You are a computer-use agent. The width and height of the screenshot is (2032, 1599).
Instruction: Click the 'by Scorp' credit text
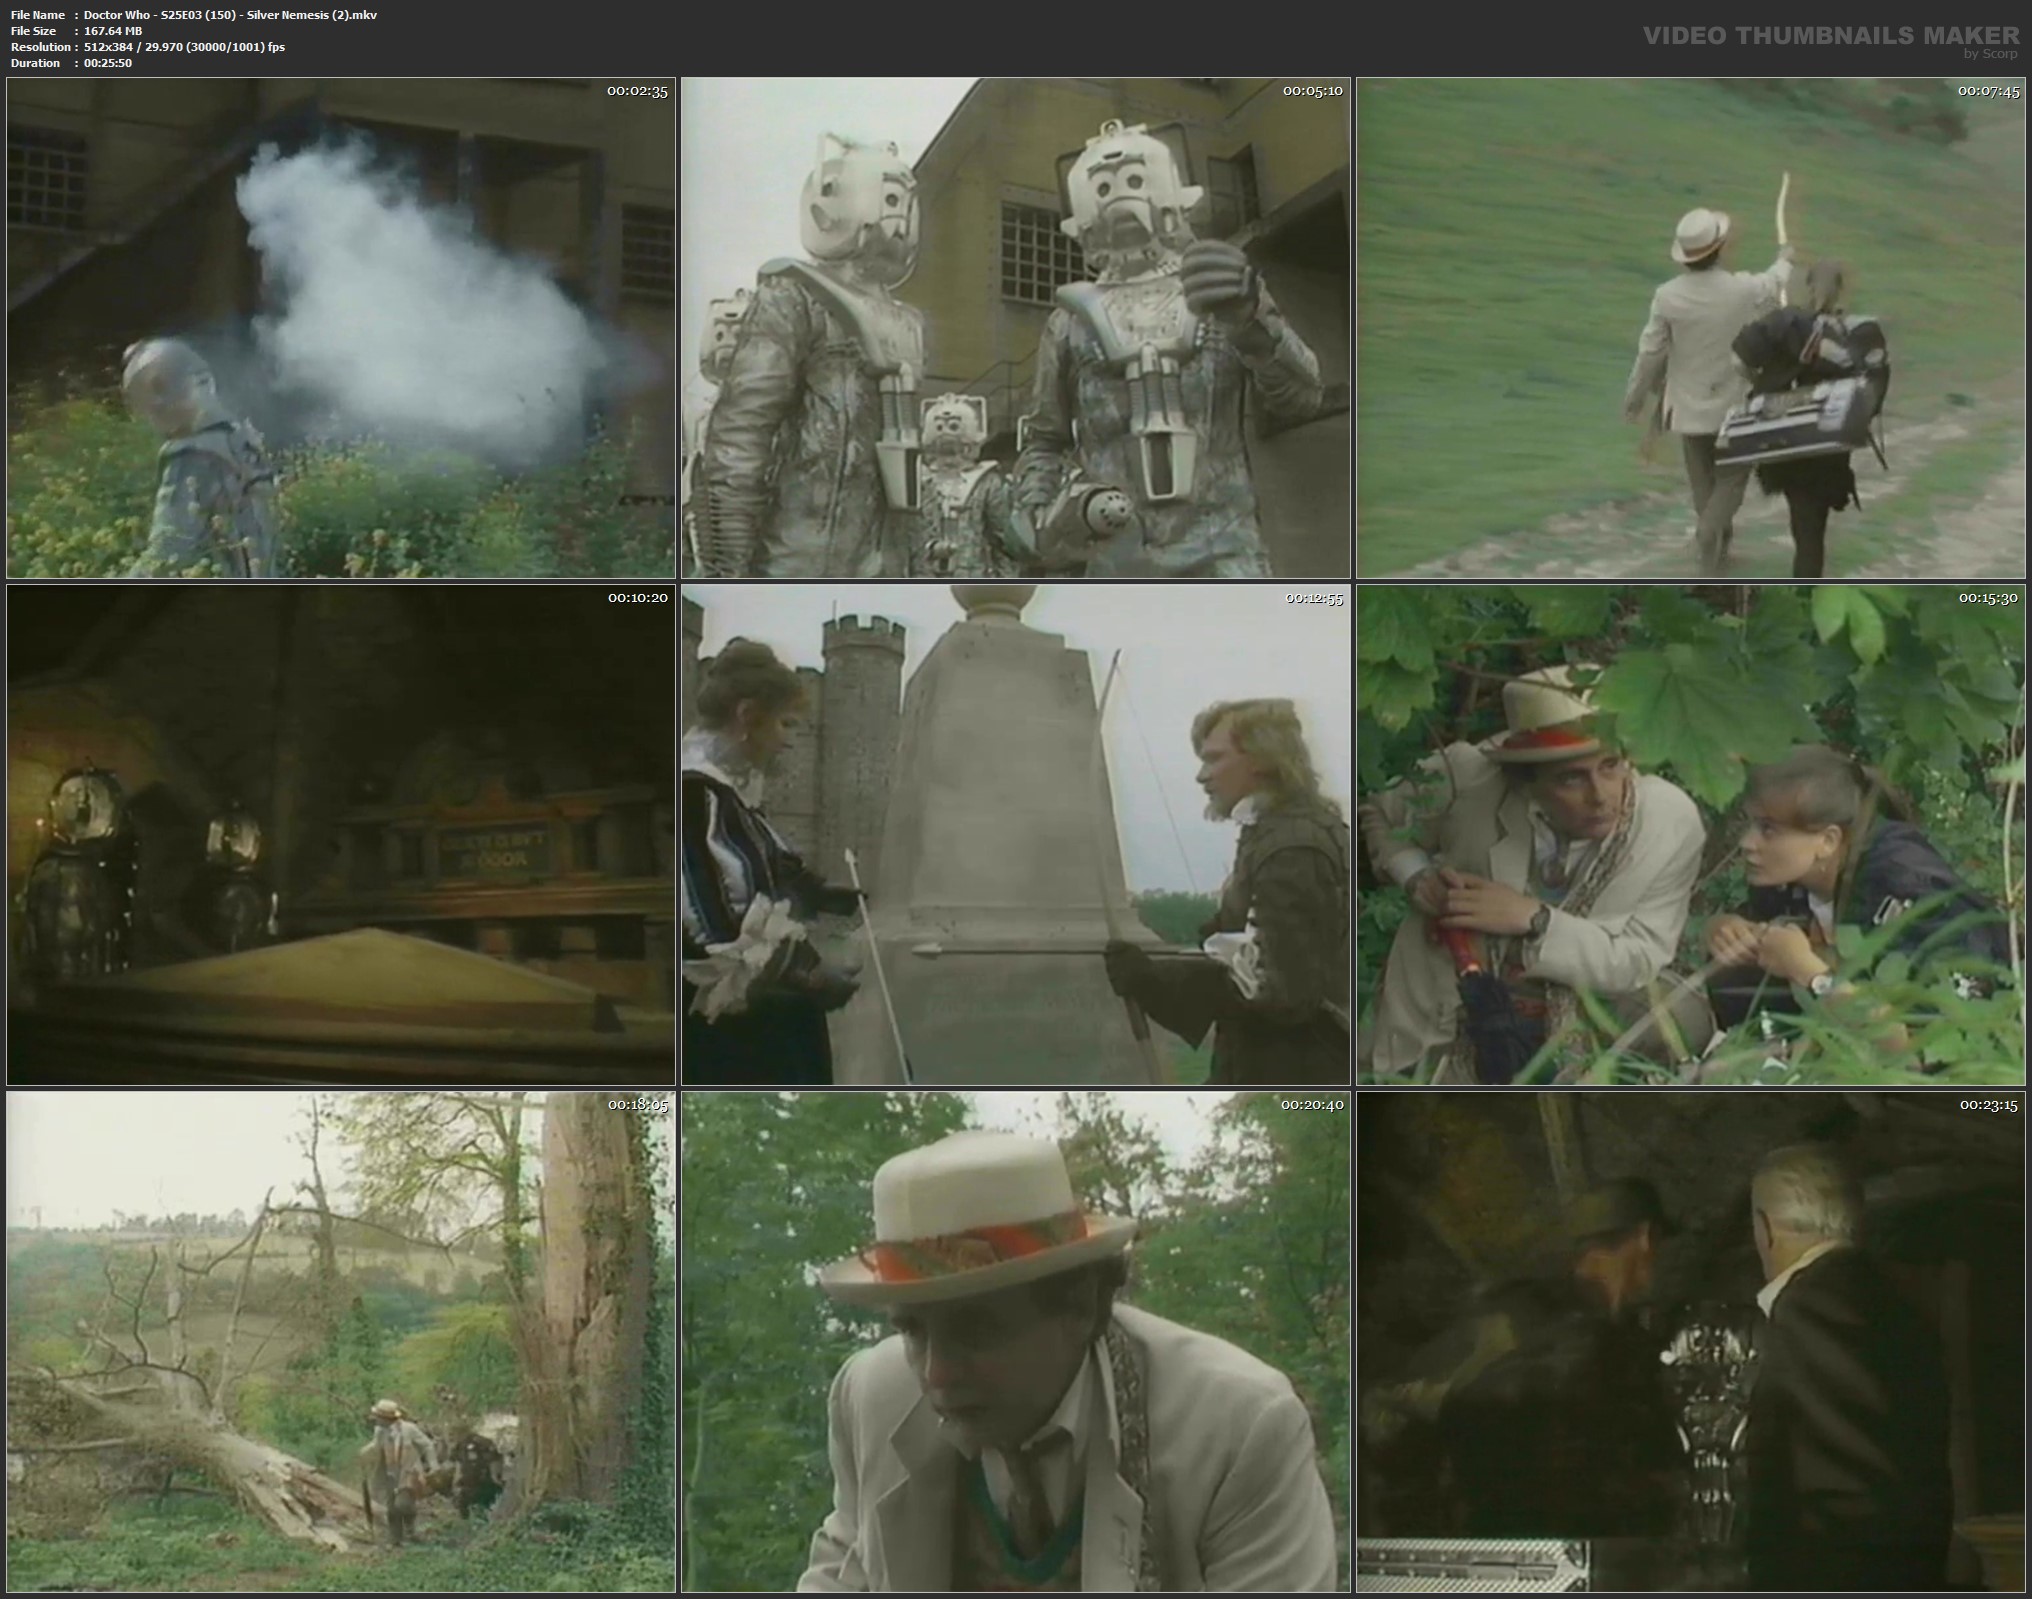(x=1990, y=54)
